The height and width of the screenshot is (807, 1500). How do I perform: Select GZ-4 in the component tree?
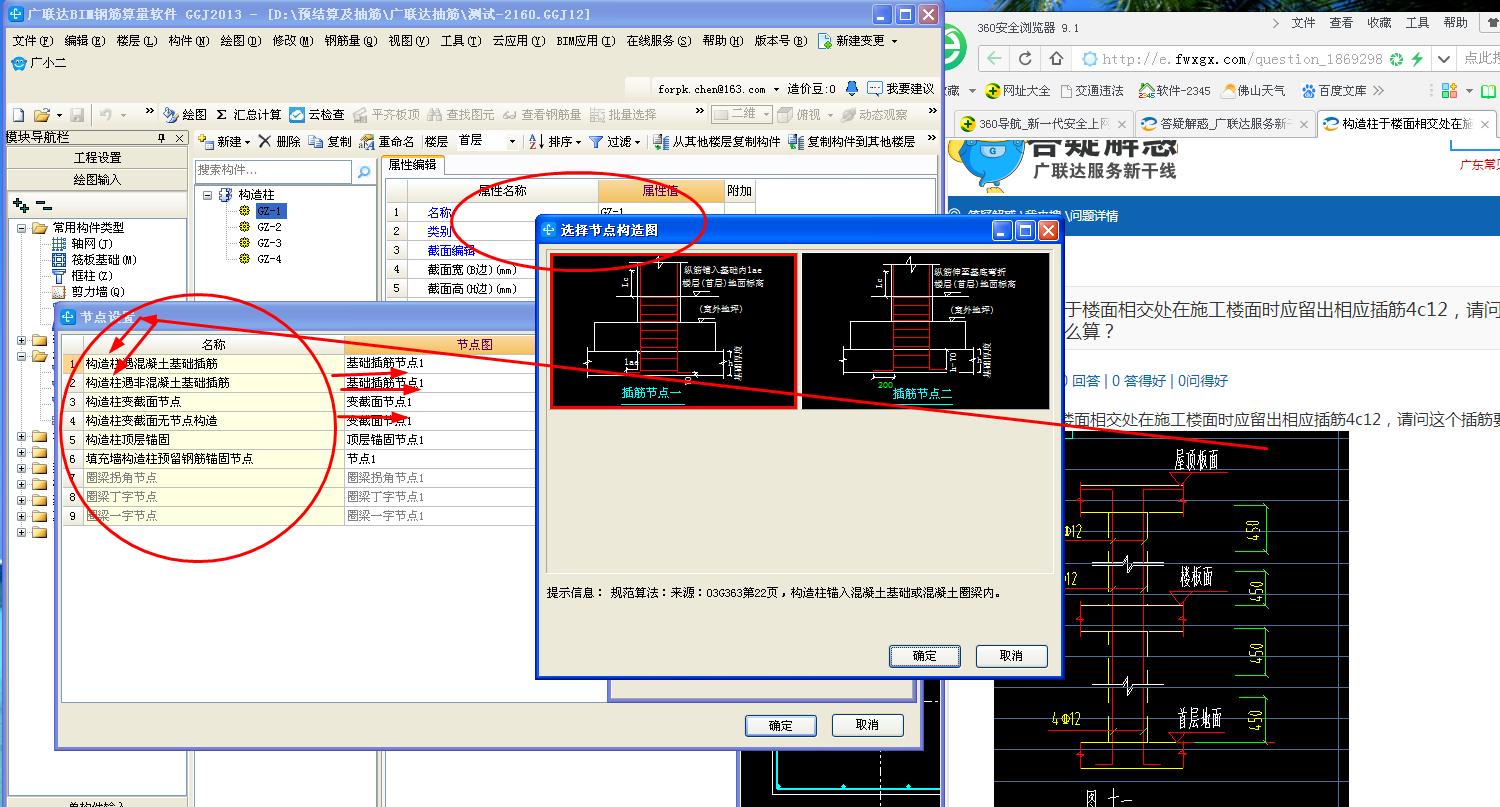click(269, 259)
